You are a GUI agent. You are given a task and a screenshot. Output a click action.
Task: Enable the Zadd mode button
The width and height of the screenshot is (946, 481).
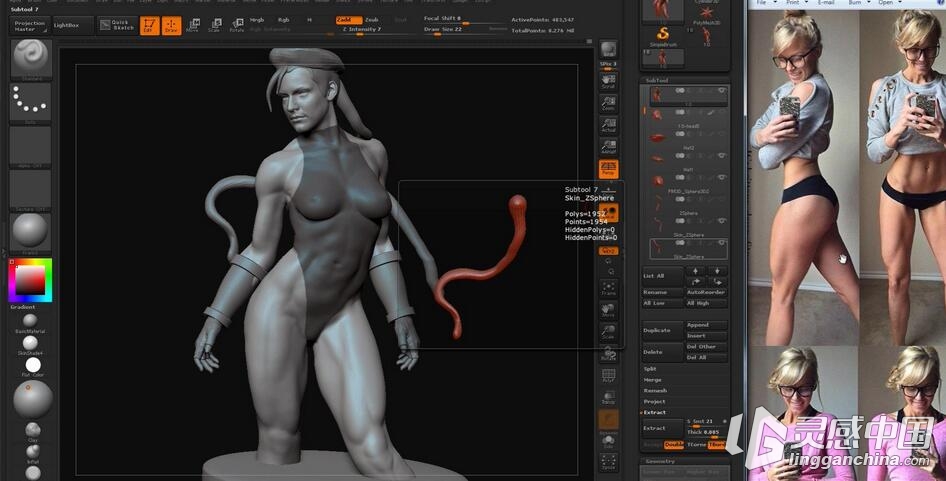[349, 20]
